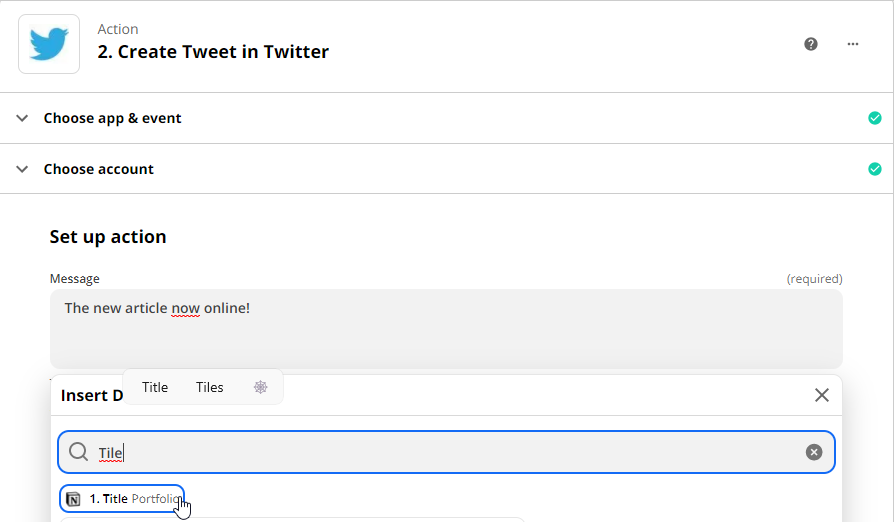Insert the "1. Title Portfolio" data pill
894x522 pixels.
(122, 499)
